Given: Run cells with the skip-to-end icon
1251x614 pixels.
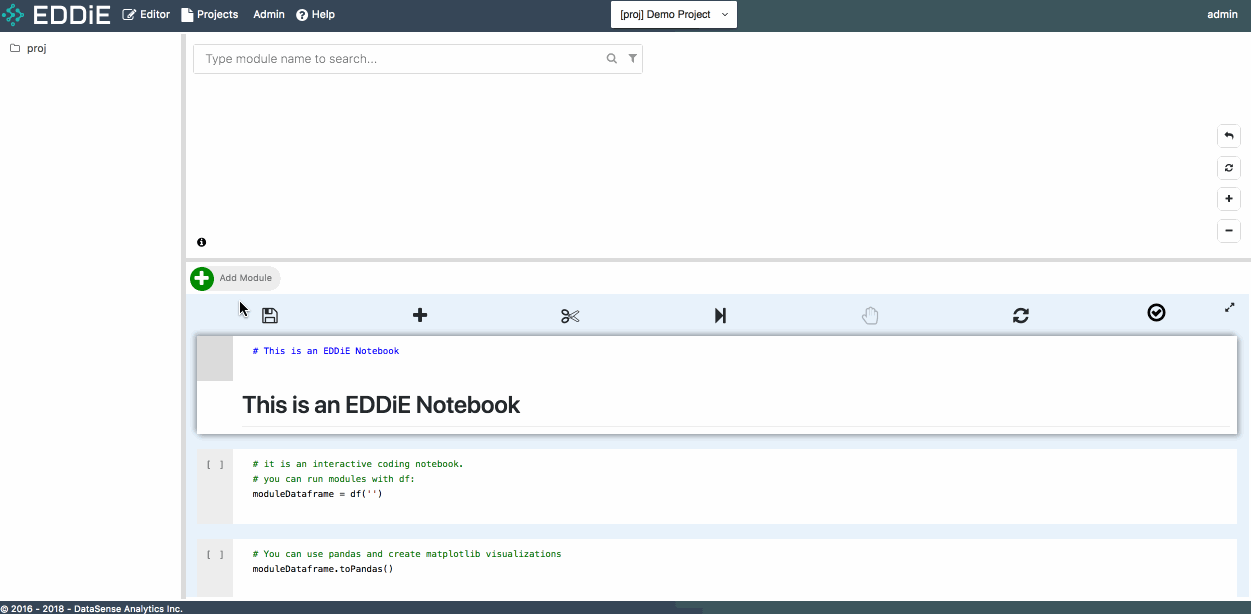Looking at the screenshot, I should tap(720, 315).
